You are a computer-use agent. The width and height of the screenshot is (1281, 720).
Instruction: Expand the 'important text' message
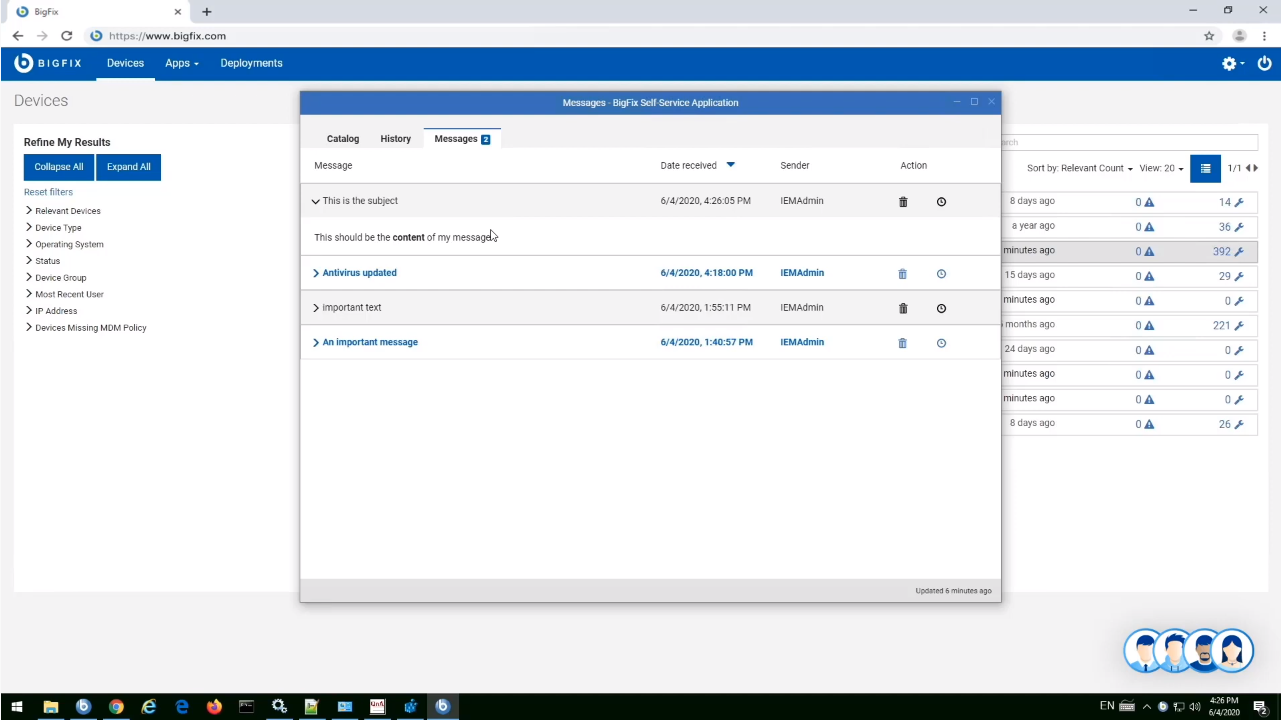click(316, 308)
